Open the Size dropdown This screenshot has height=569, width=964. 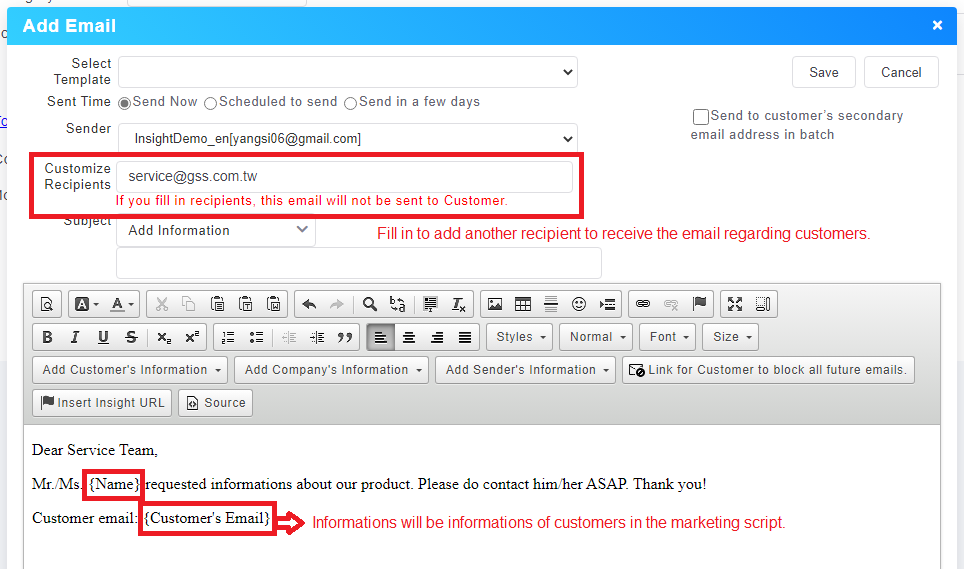click(x=731, y=337)
